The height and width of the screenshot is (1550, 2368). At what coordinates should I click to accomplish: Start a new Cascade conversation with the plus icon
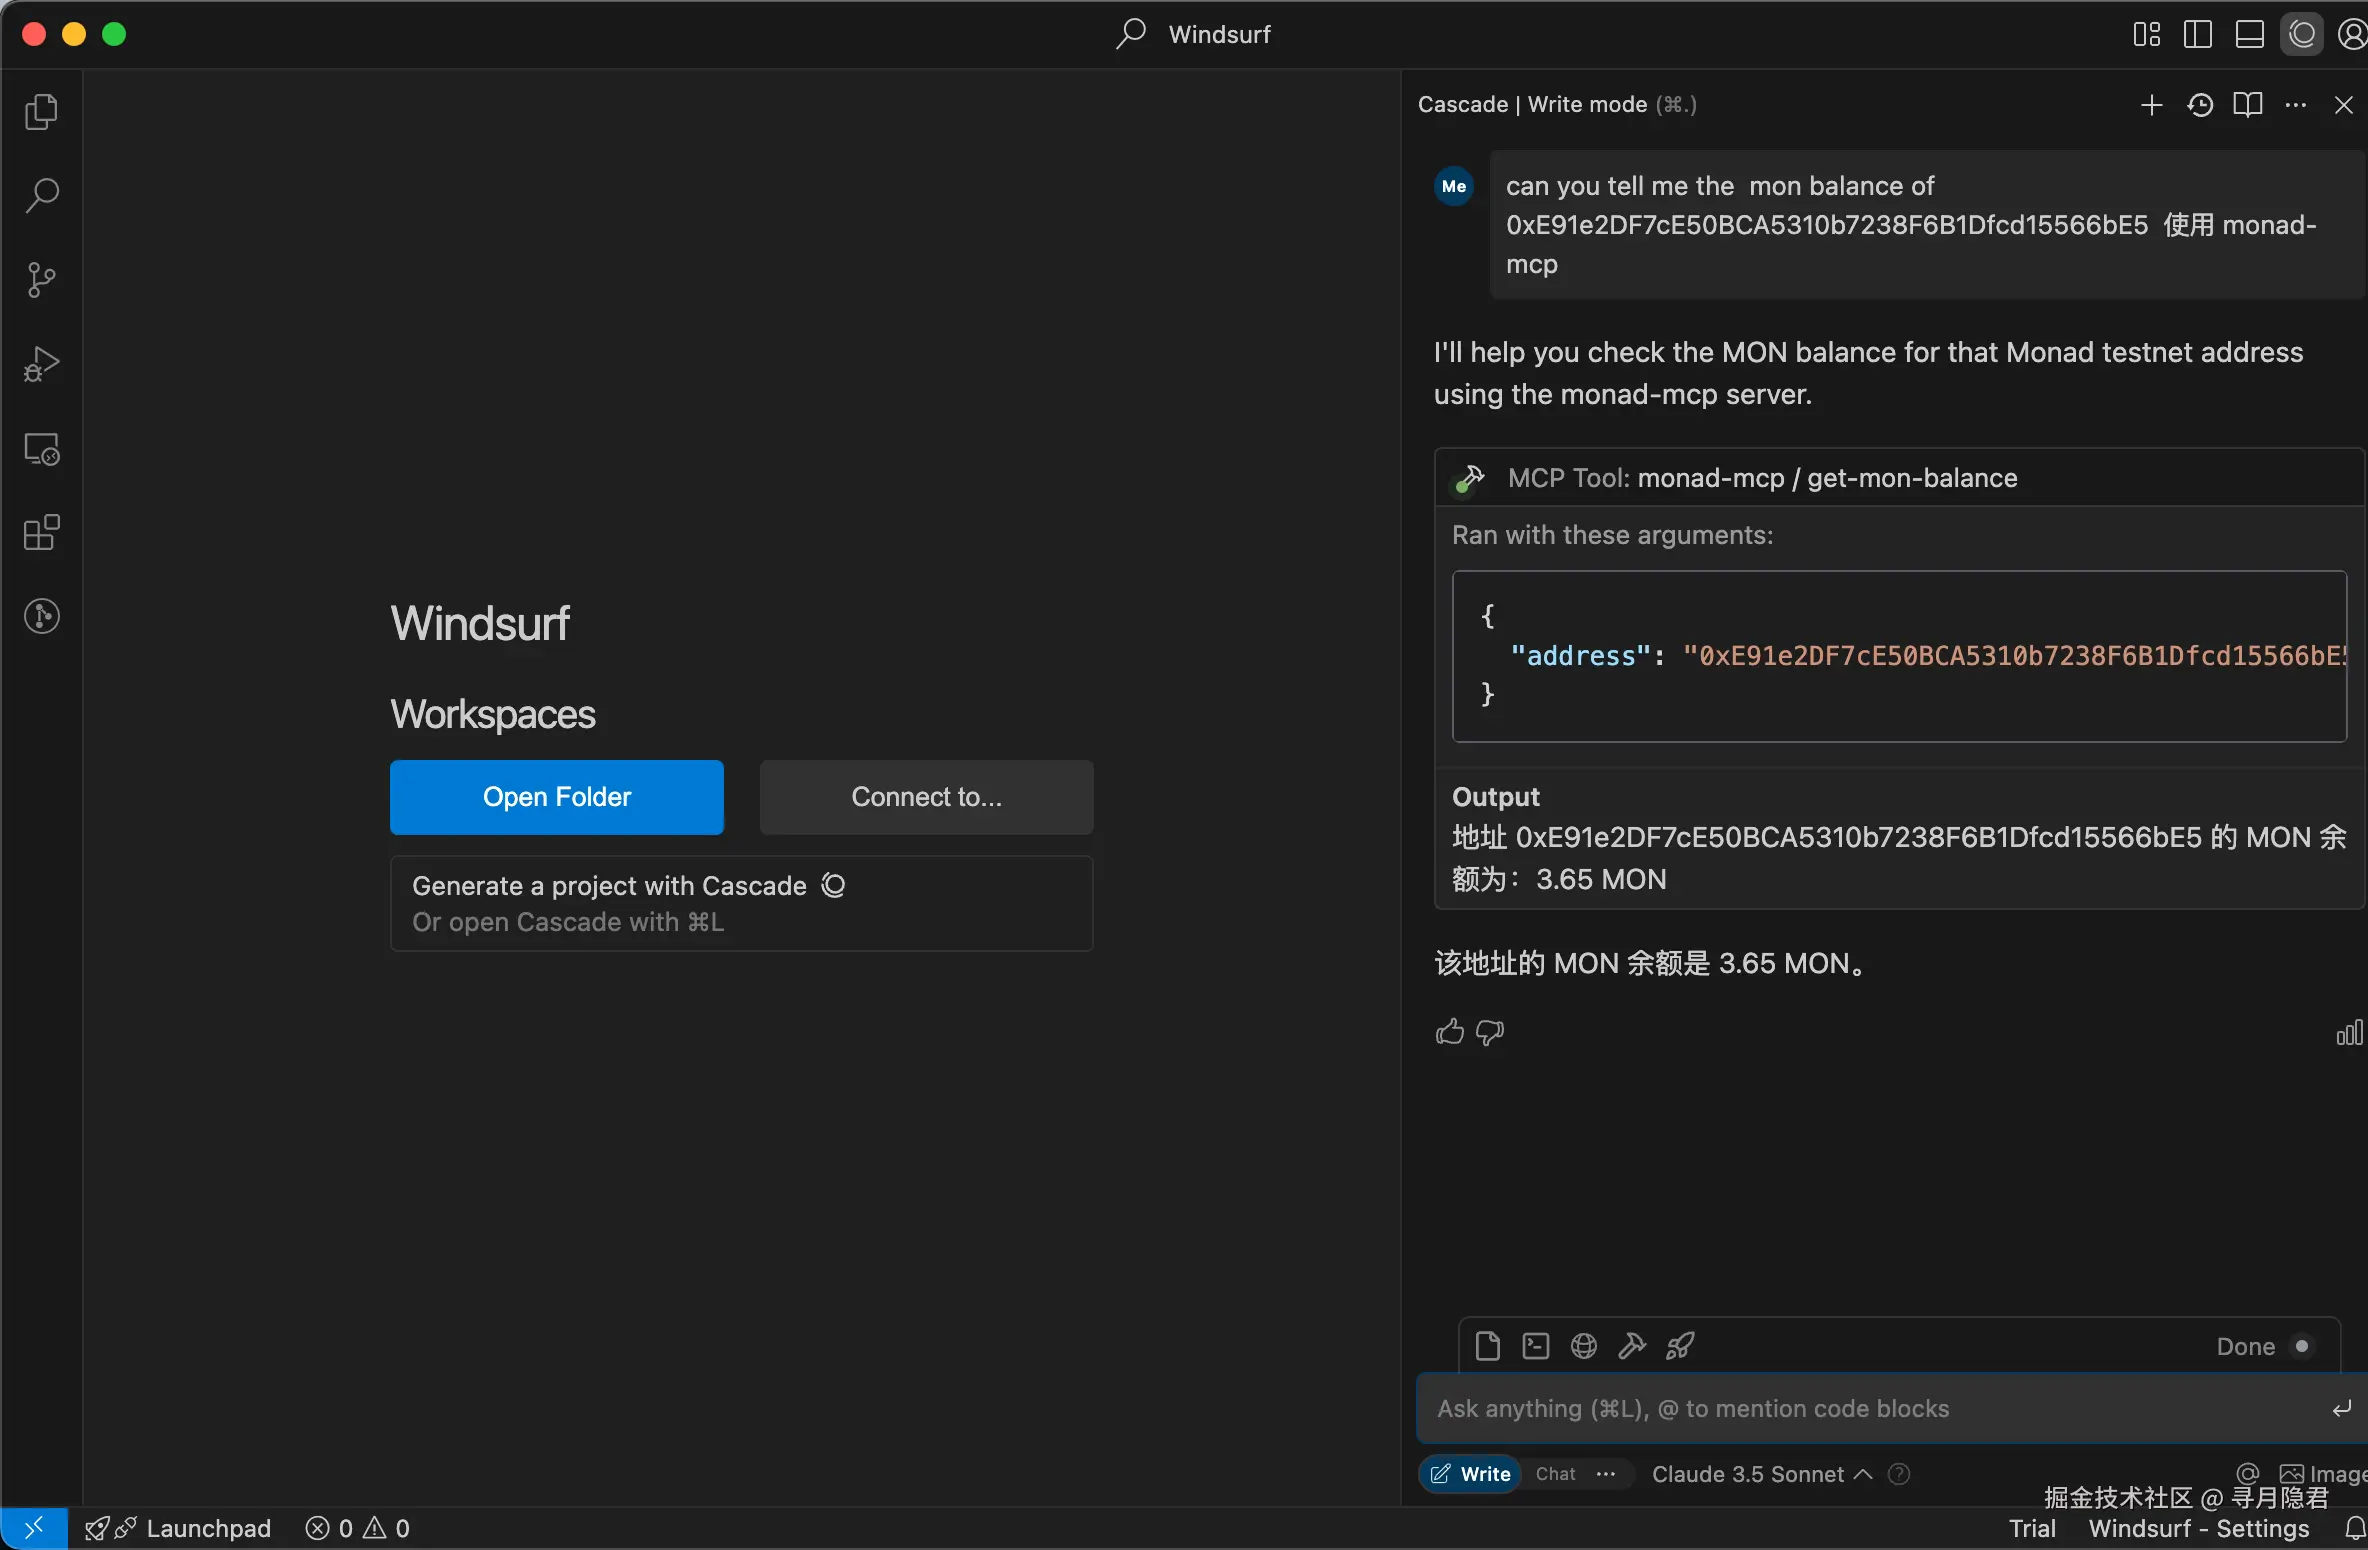[x=2151, y=105]
